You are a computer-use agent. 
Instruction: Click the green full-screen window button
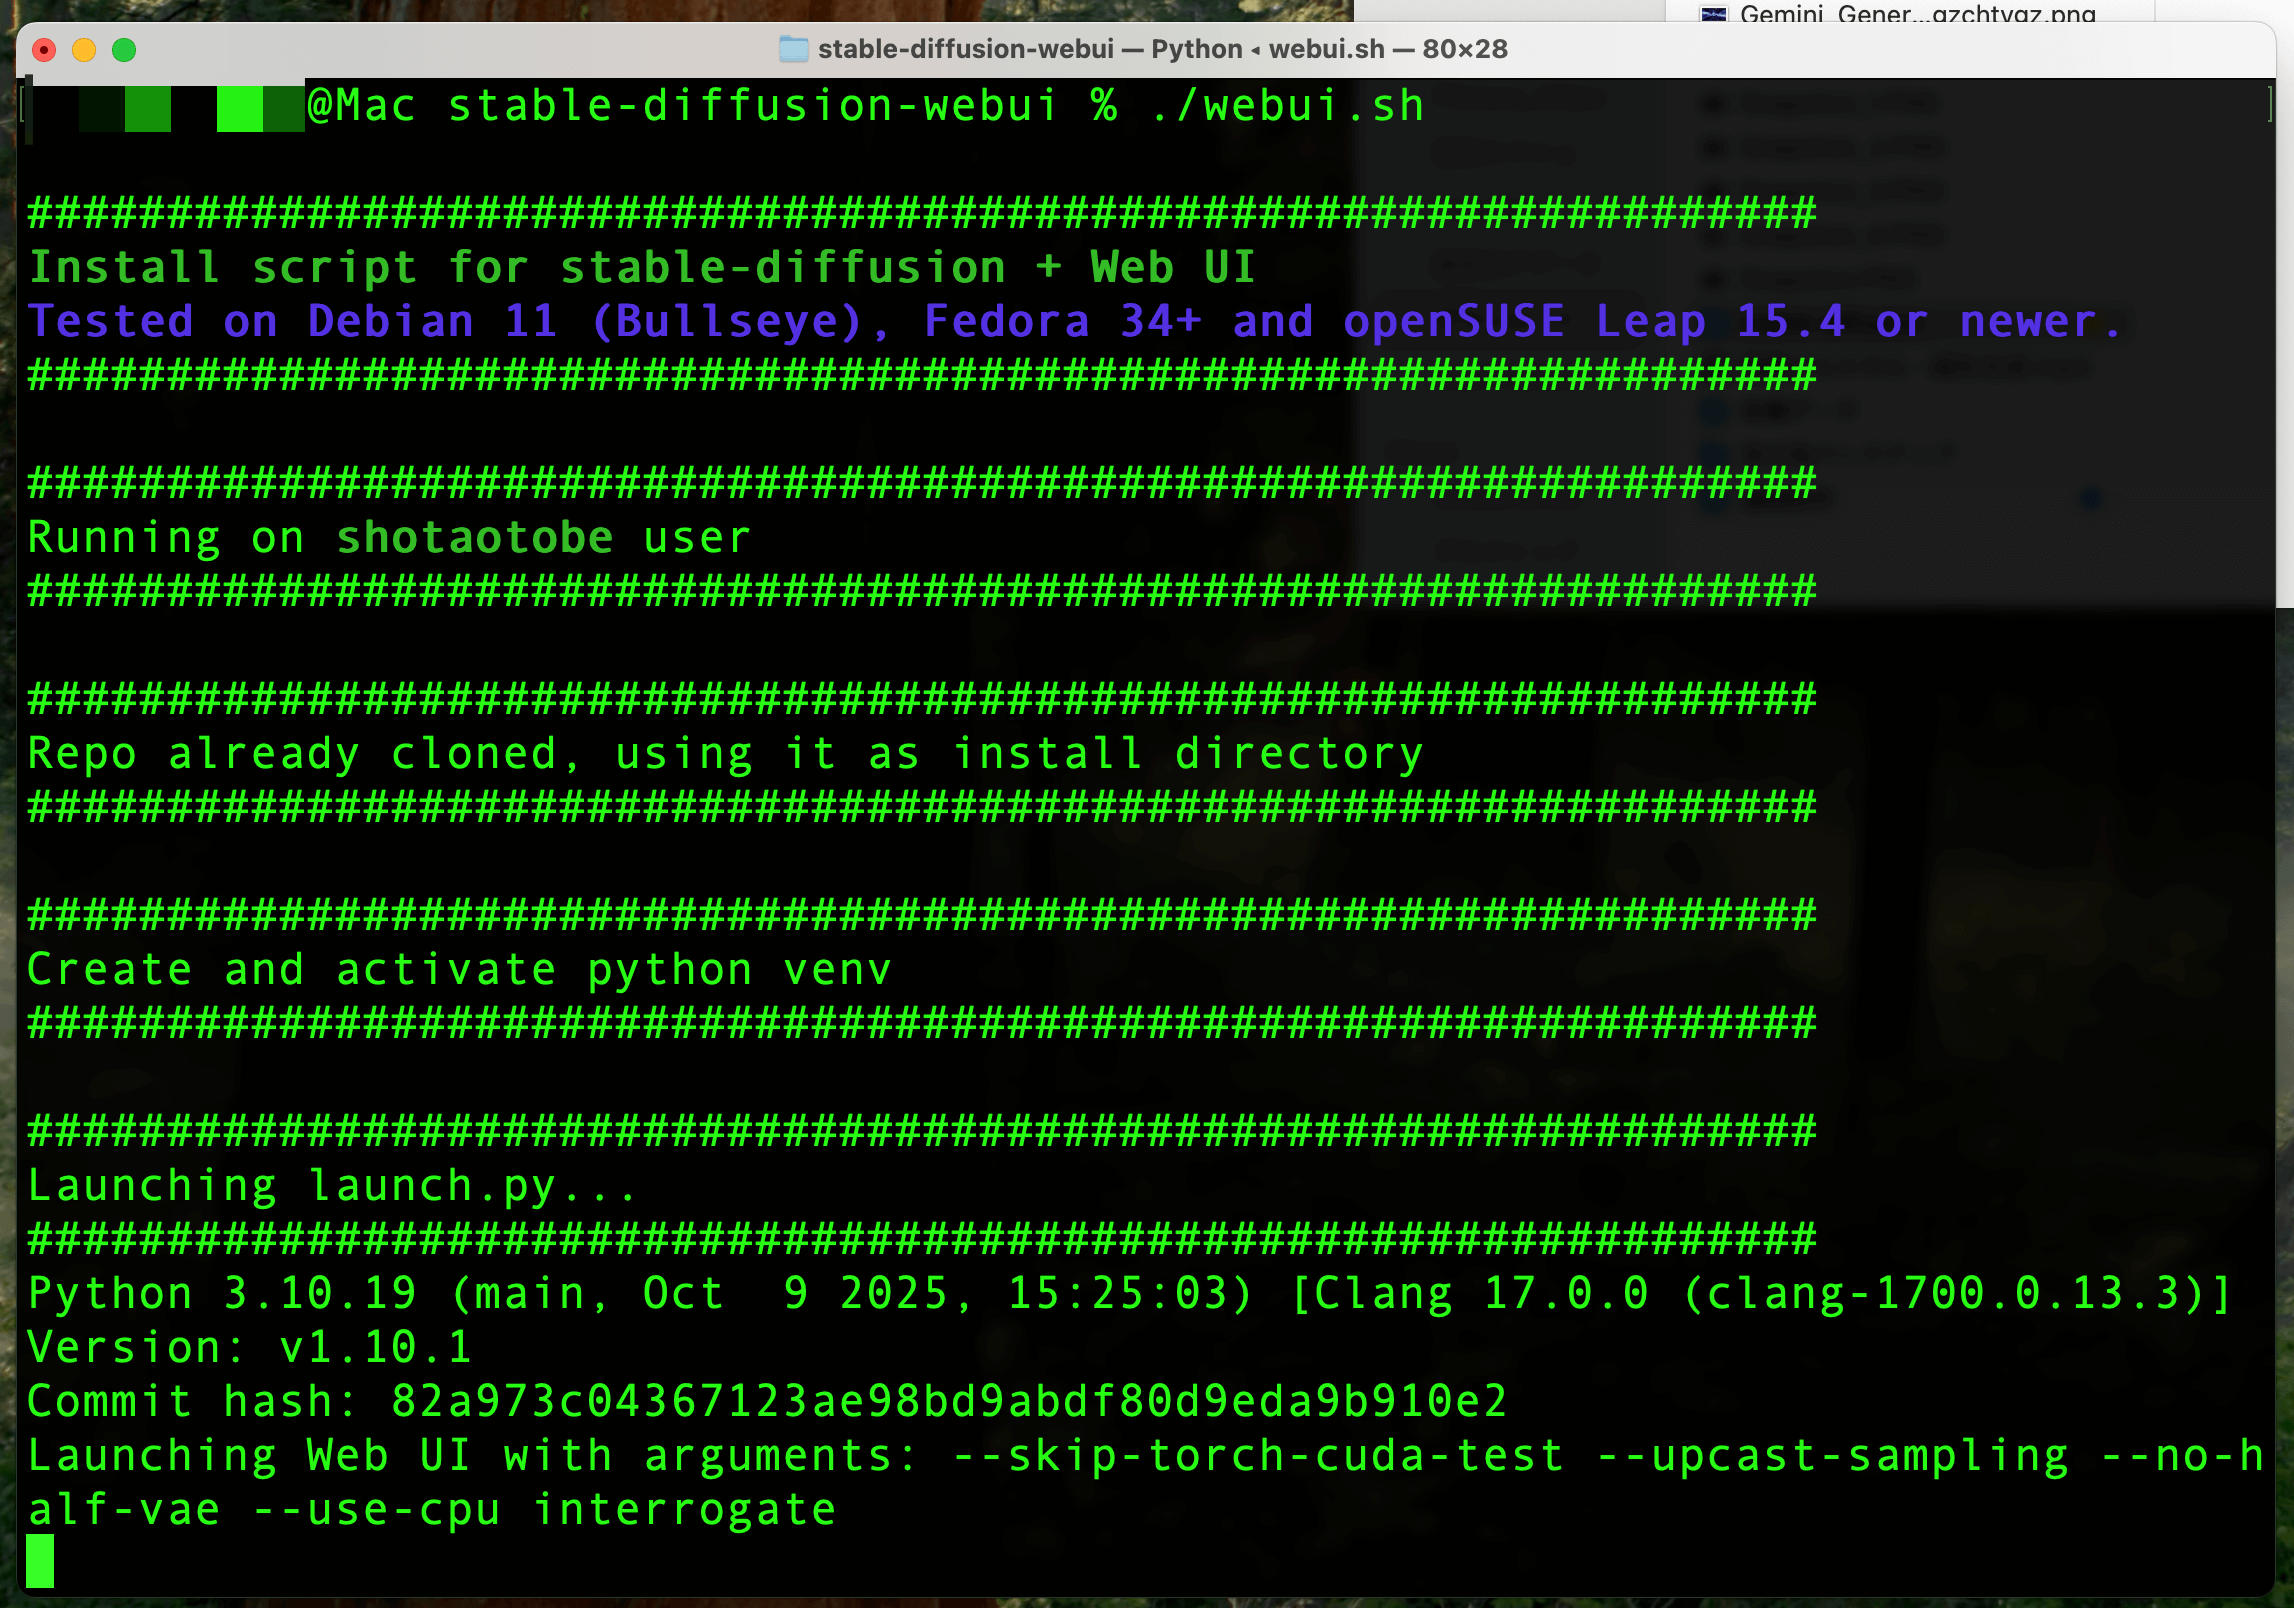[124, 50]
